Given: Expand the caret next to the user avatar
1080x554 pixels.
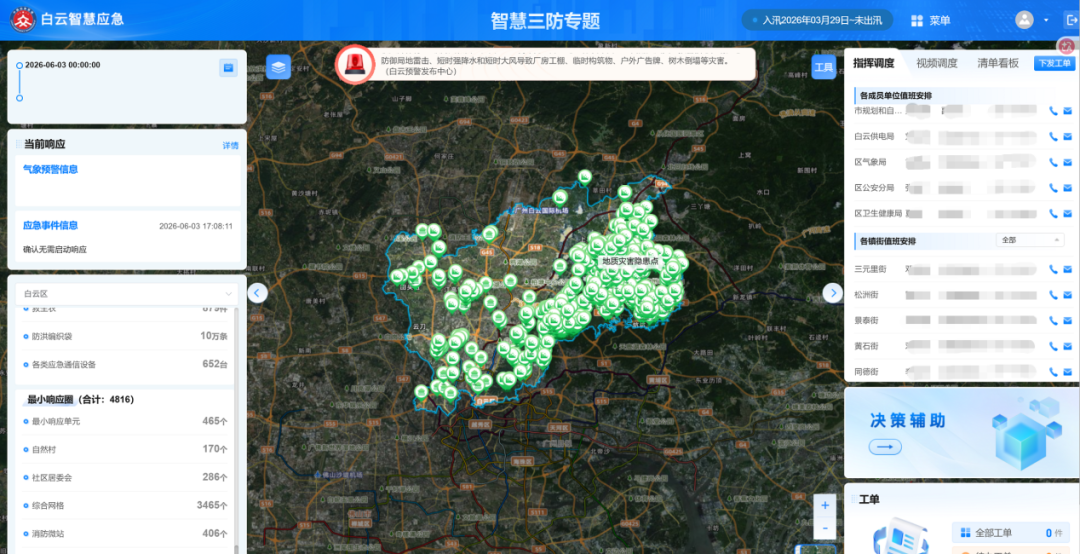Looking at the screenshot, I should 1046,20.
